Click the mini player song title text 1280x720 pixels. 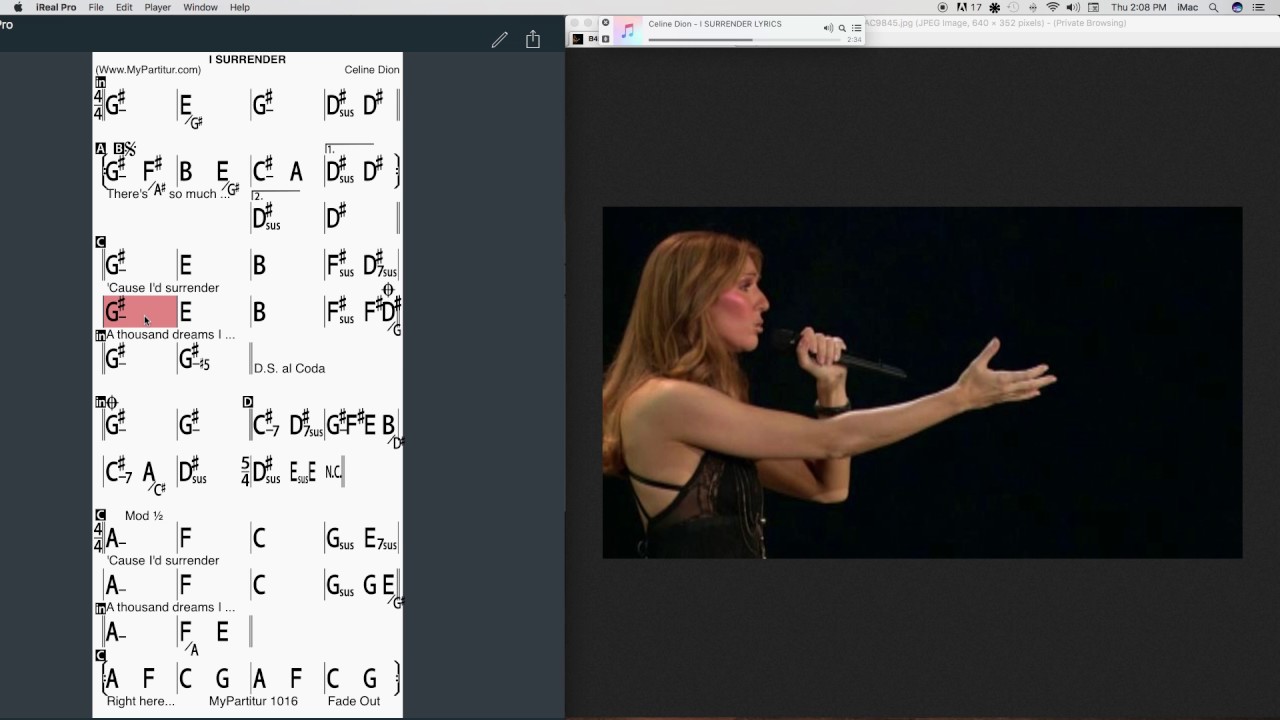(715, 24)
